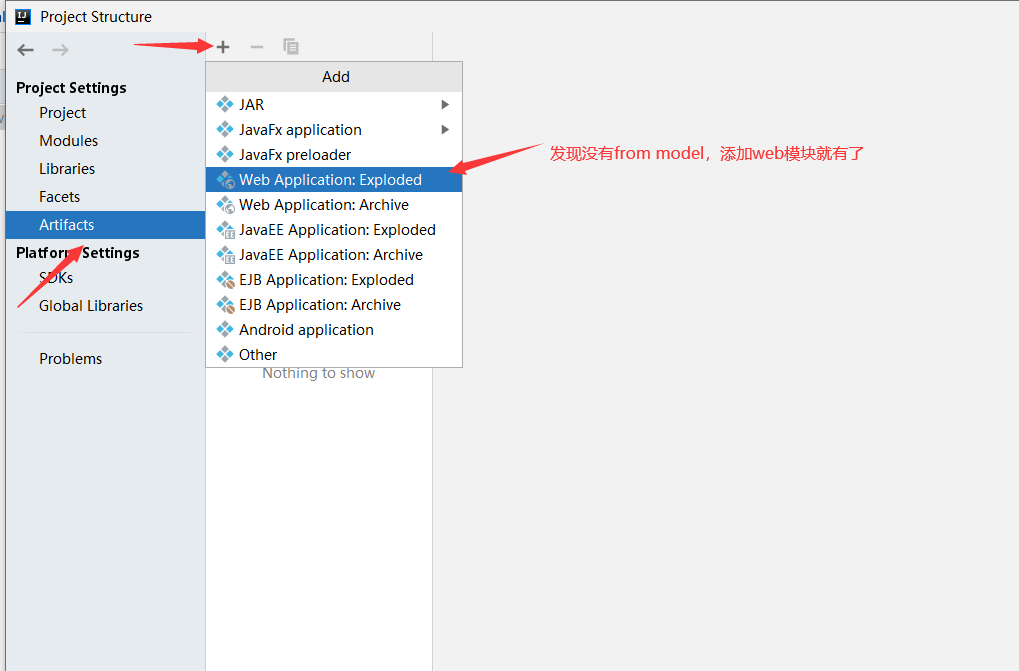Click the JavaFx preloader item icon
Image resolution: width=1019 pixels, height=671 pixels.
pyautogui.click(x=225, y=154)
